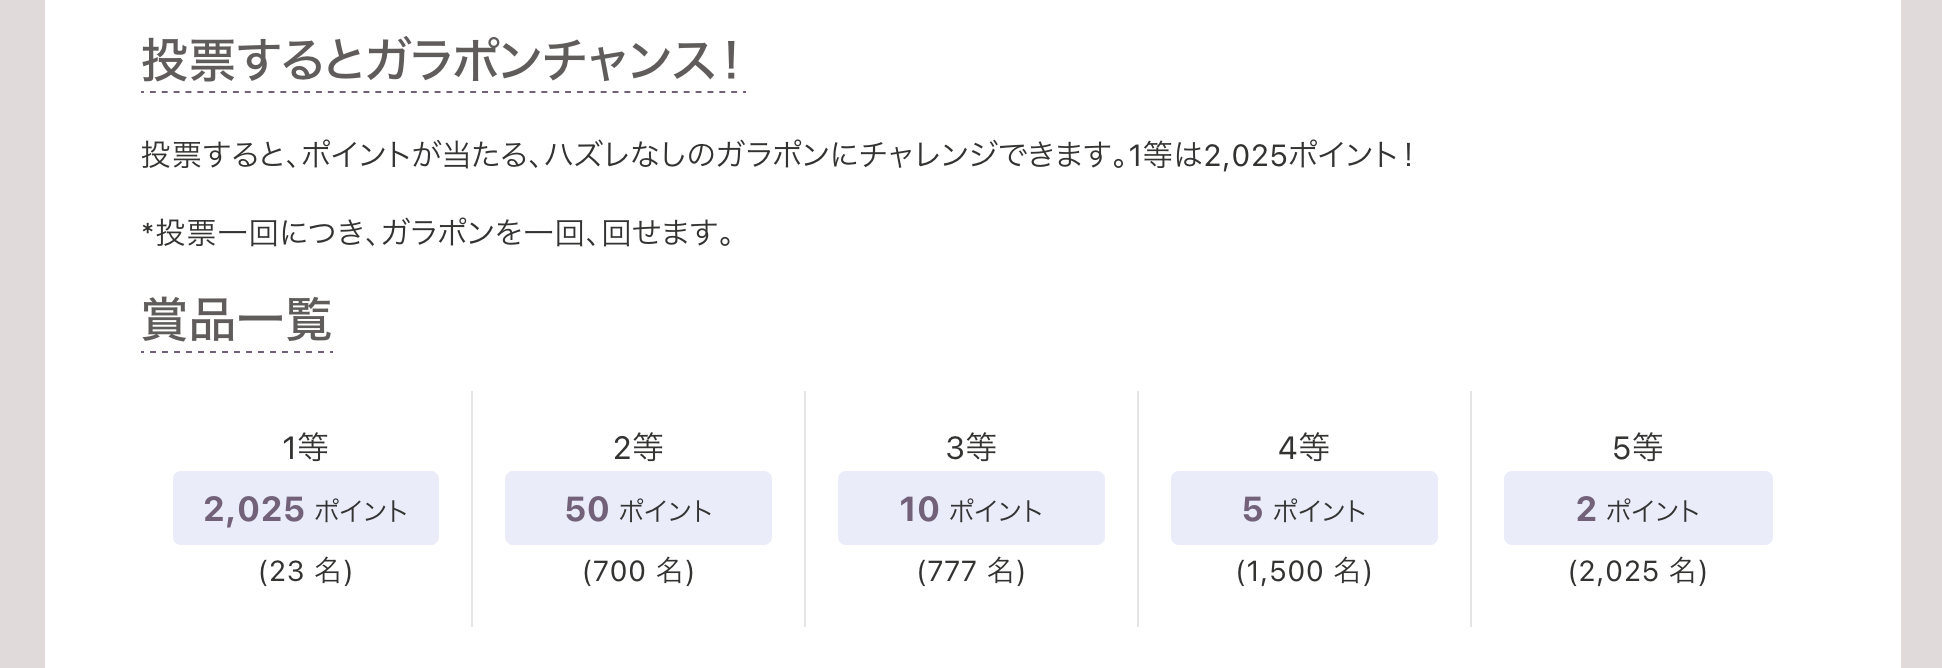Click the 5 ポイント prize badge
The width and height of the screenshot is (1942, 668).
1304,509
